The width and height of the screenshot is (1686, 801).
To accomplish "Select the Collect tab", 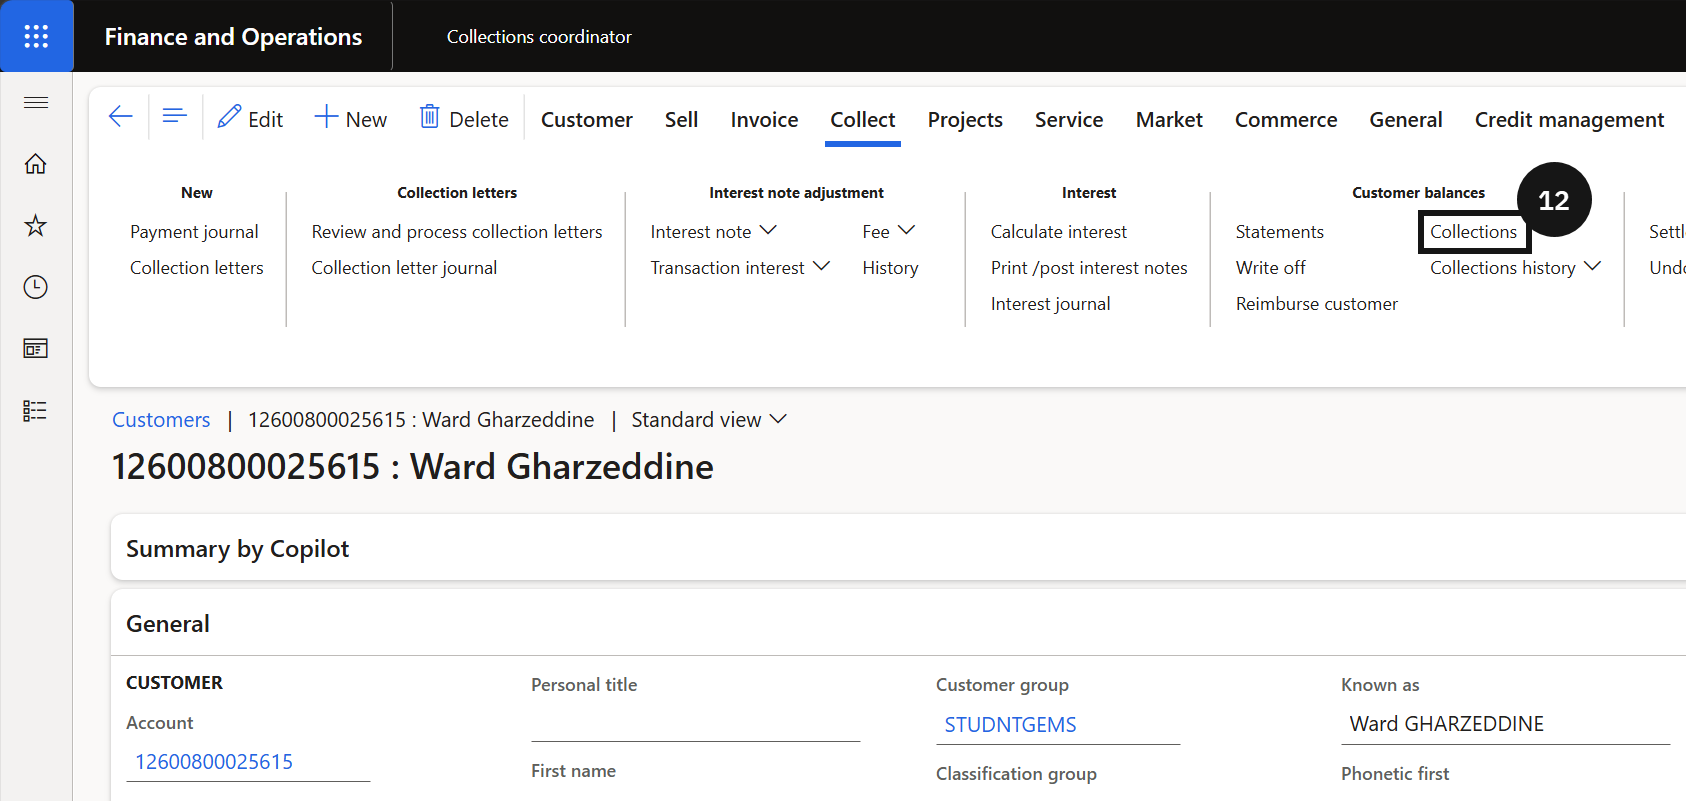I will 863,120.
